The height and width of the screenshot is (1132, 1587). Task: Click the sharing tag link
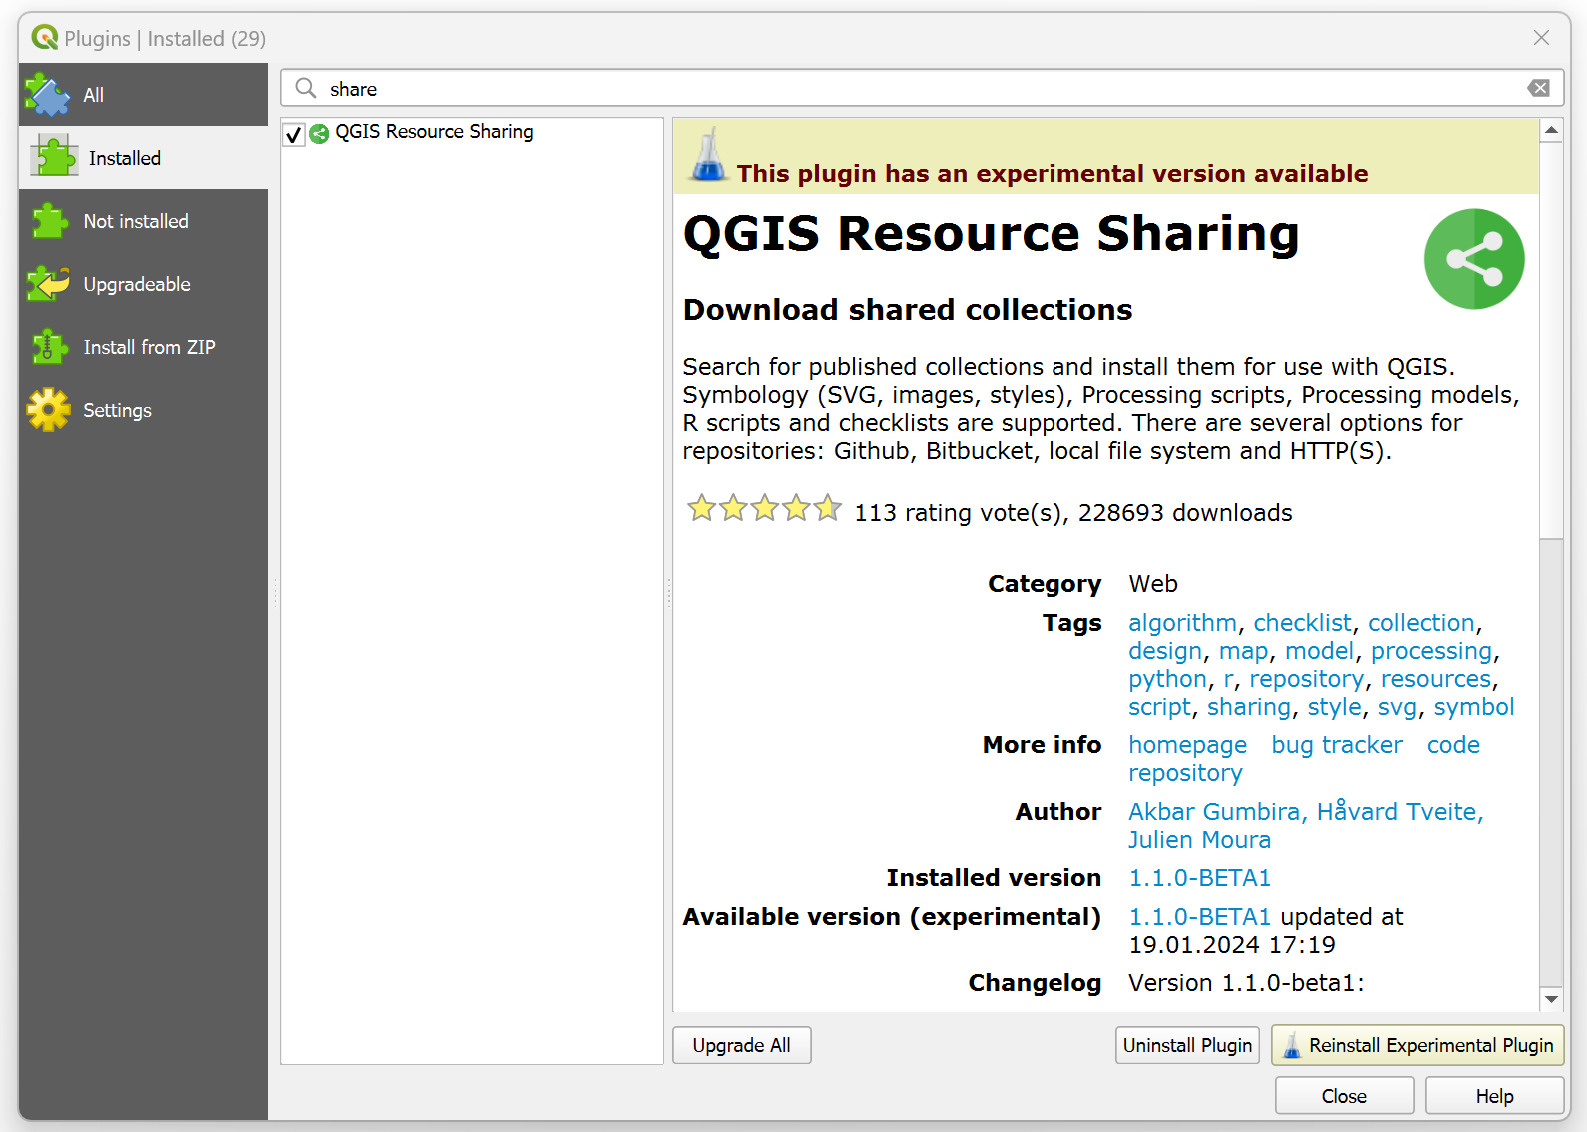[1249, 707]
